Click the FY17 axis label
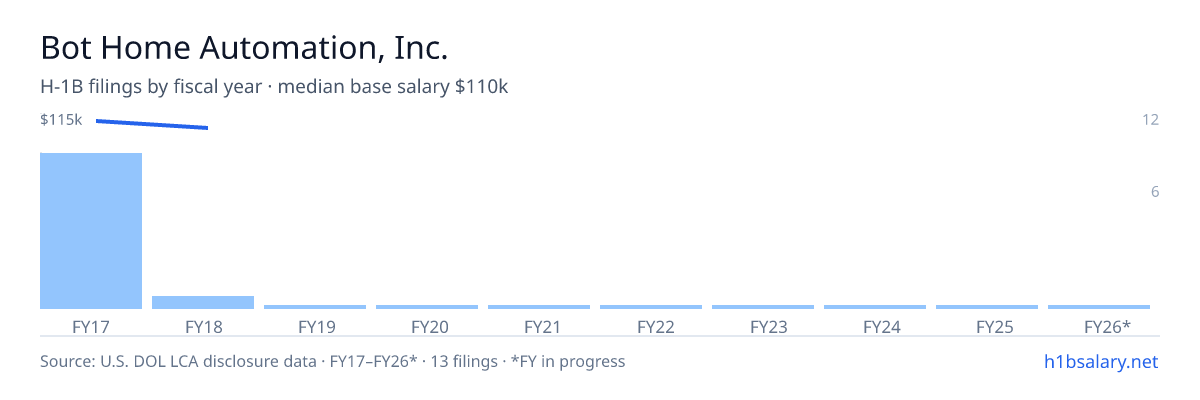The width and height of the screenshot is (1200, 400). click(91, 326)
